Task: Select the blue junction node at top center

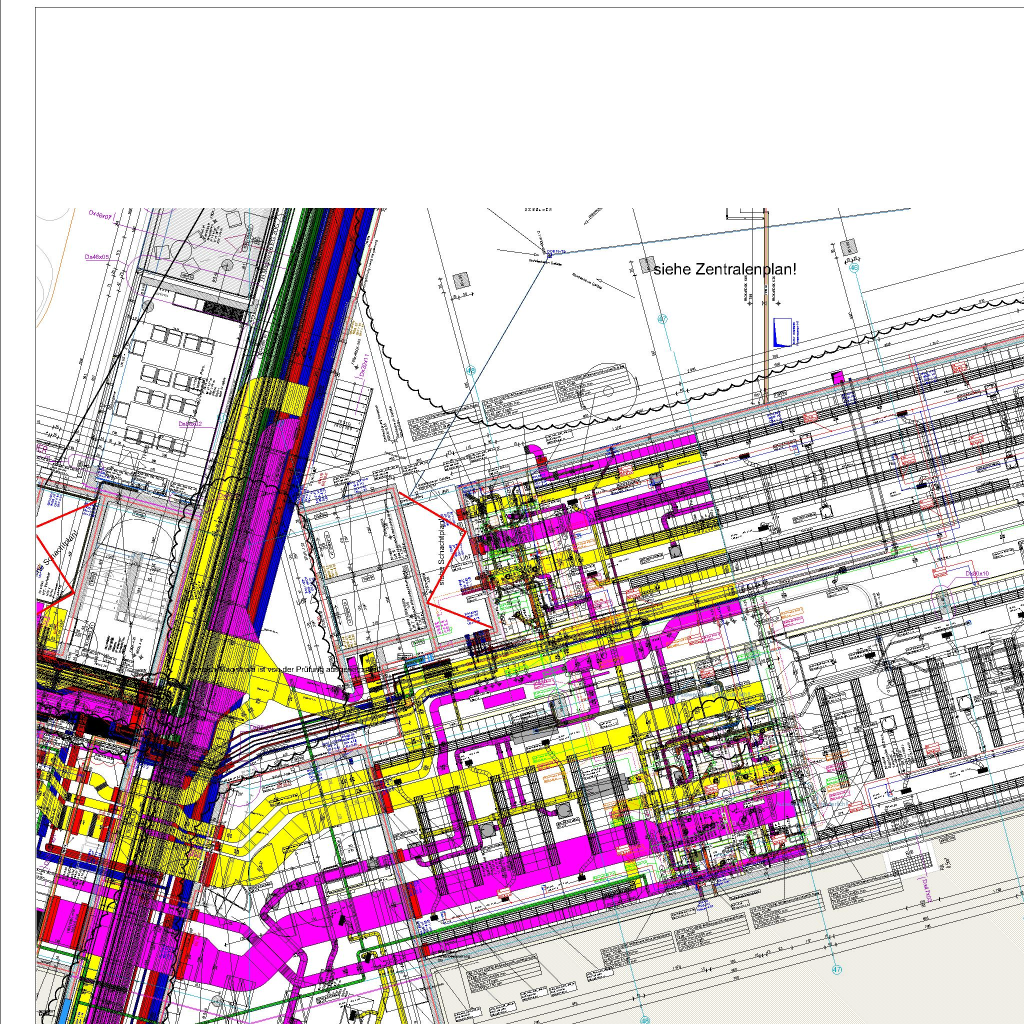Action: (x=549, y=255)
